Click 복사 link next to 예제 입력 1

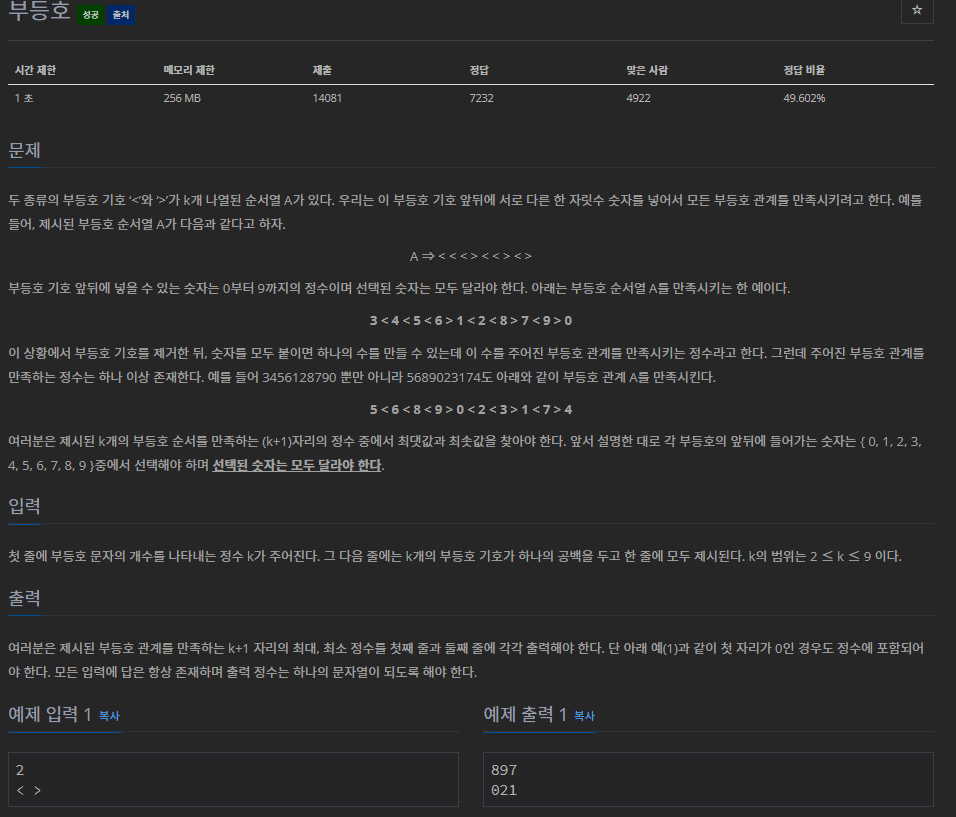click(109, 716)
